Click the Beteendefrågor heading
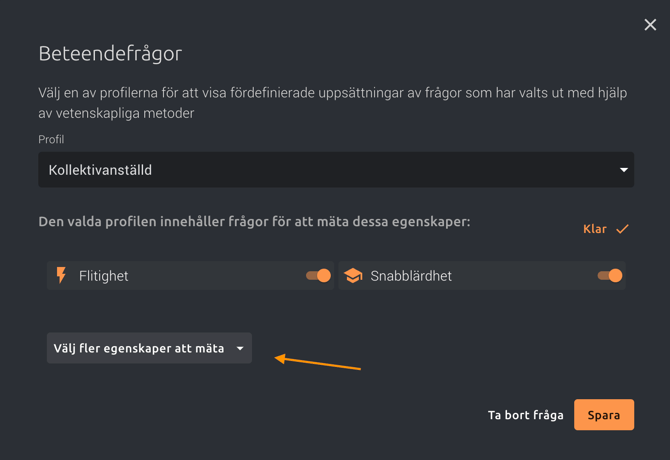 pyautogui.click(x=110, y=53)
